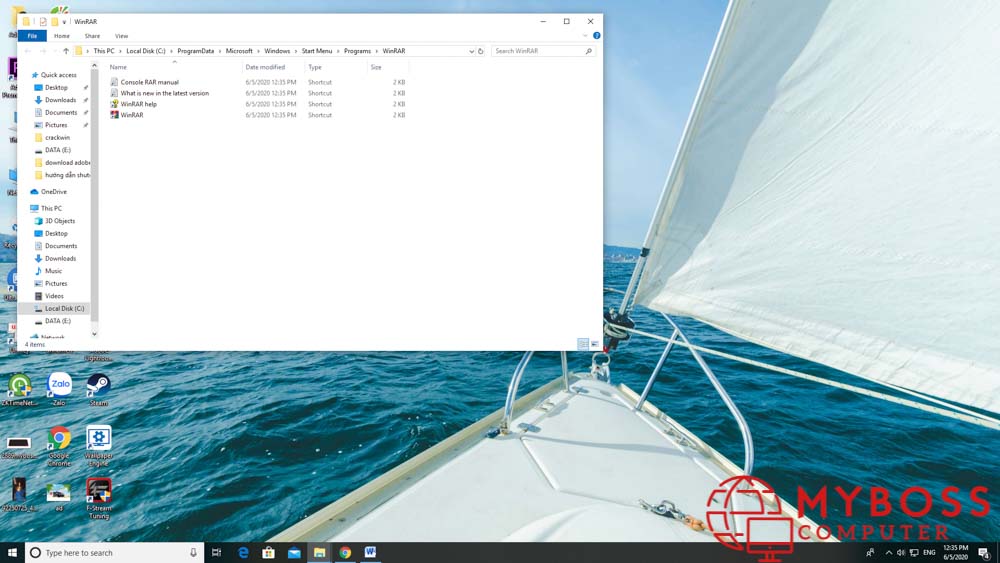Switch to details view layout

coord(583,344)
